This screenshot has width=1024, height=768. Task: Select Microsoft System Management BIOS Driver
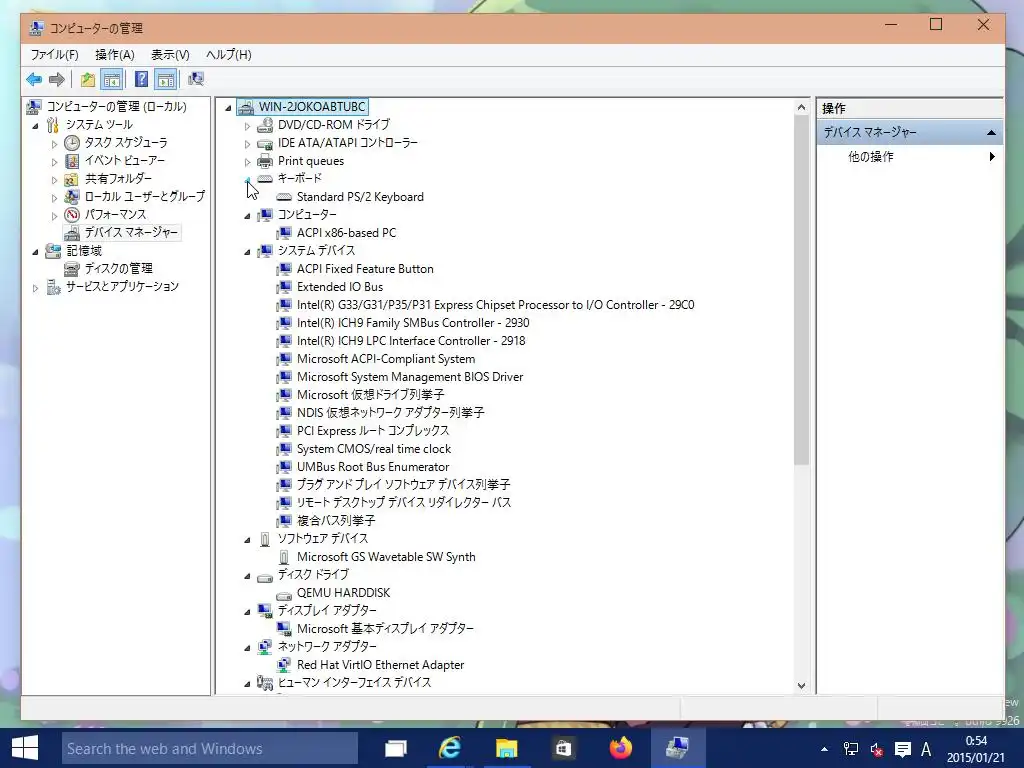click(x=409, y=377)
